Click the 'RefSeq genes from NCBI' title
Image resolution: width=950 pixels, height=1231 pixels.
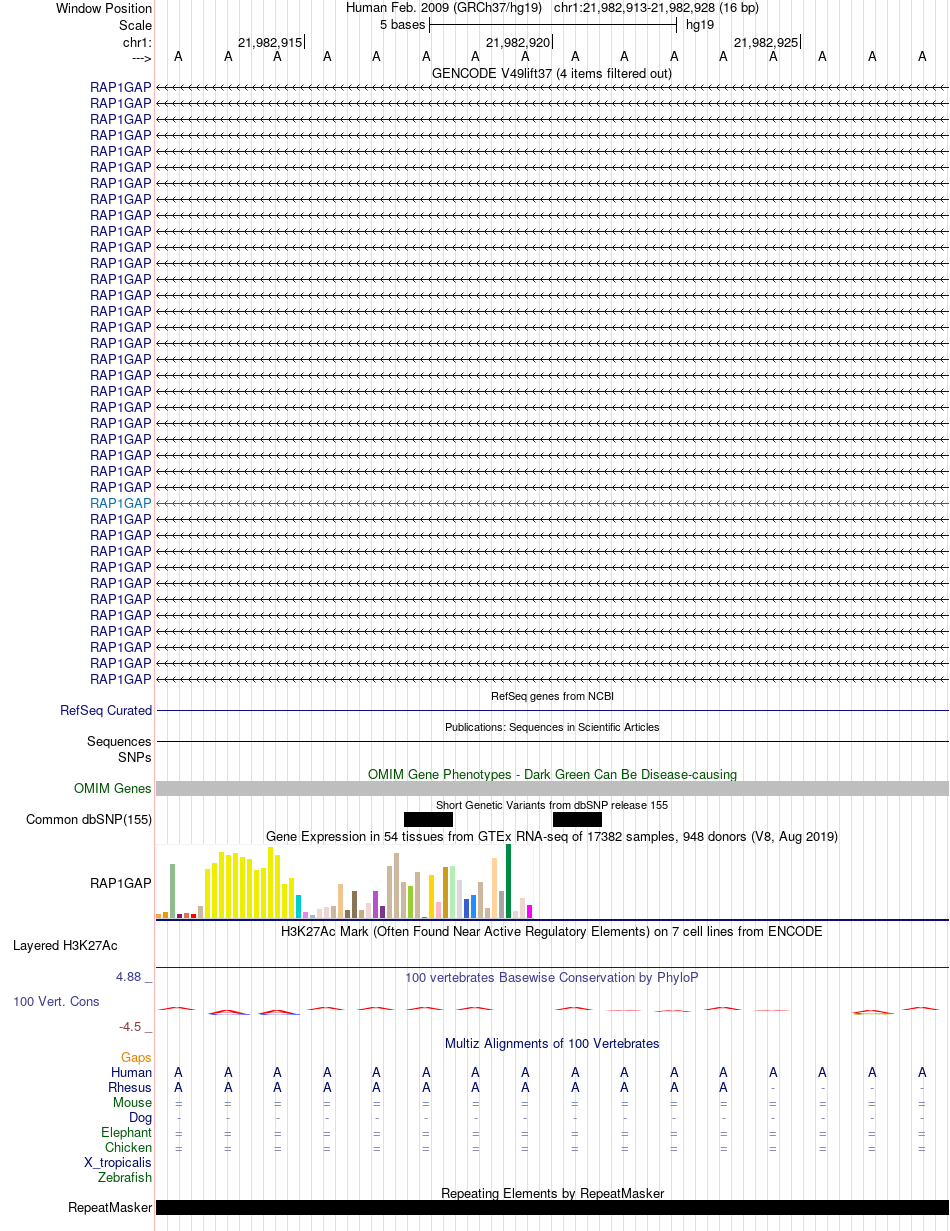tap(552, 696)
